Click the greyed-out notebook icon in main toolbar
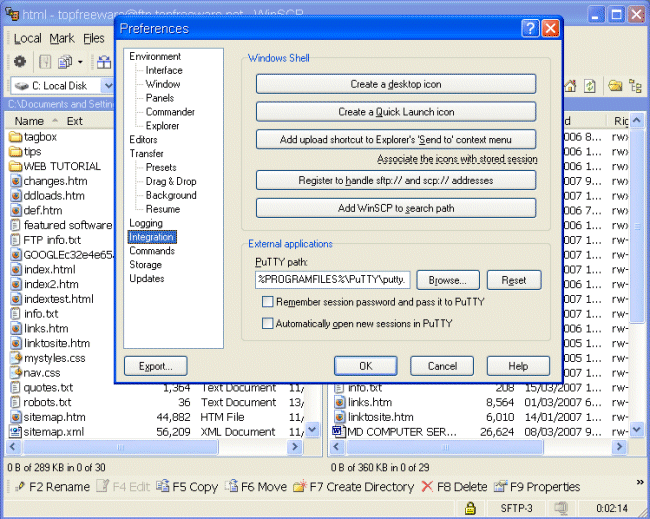This screenshot has width=650, height=519. point(45,62)
